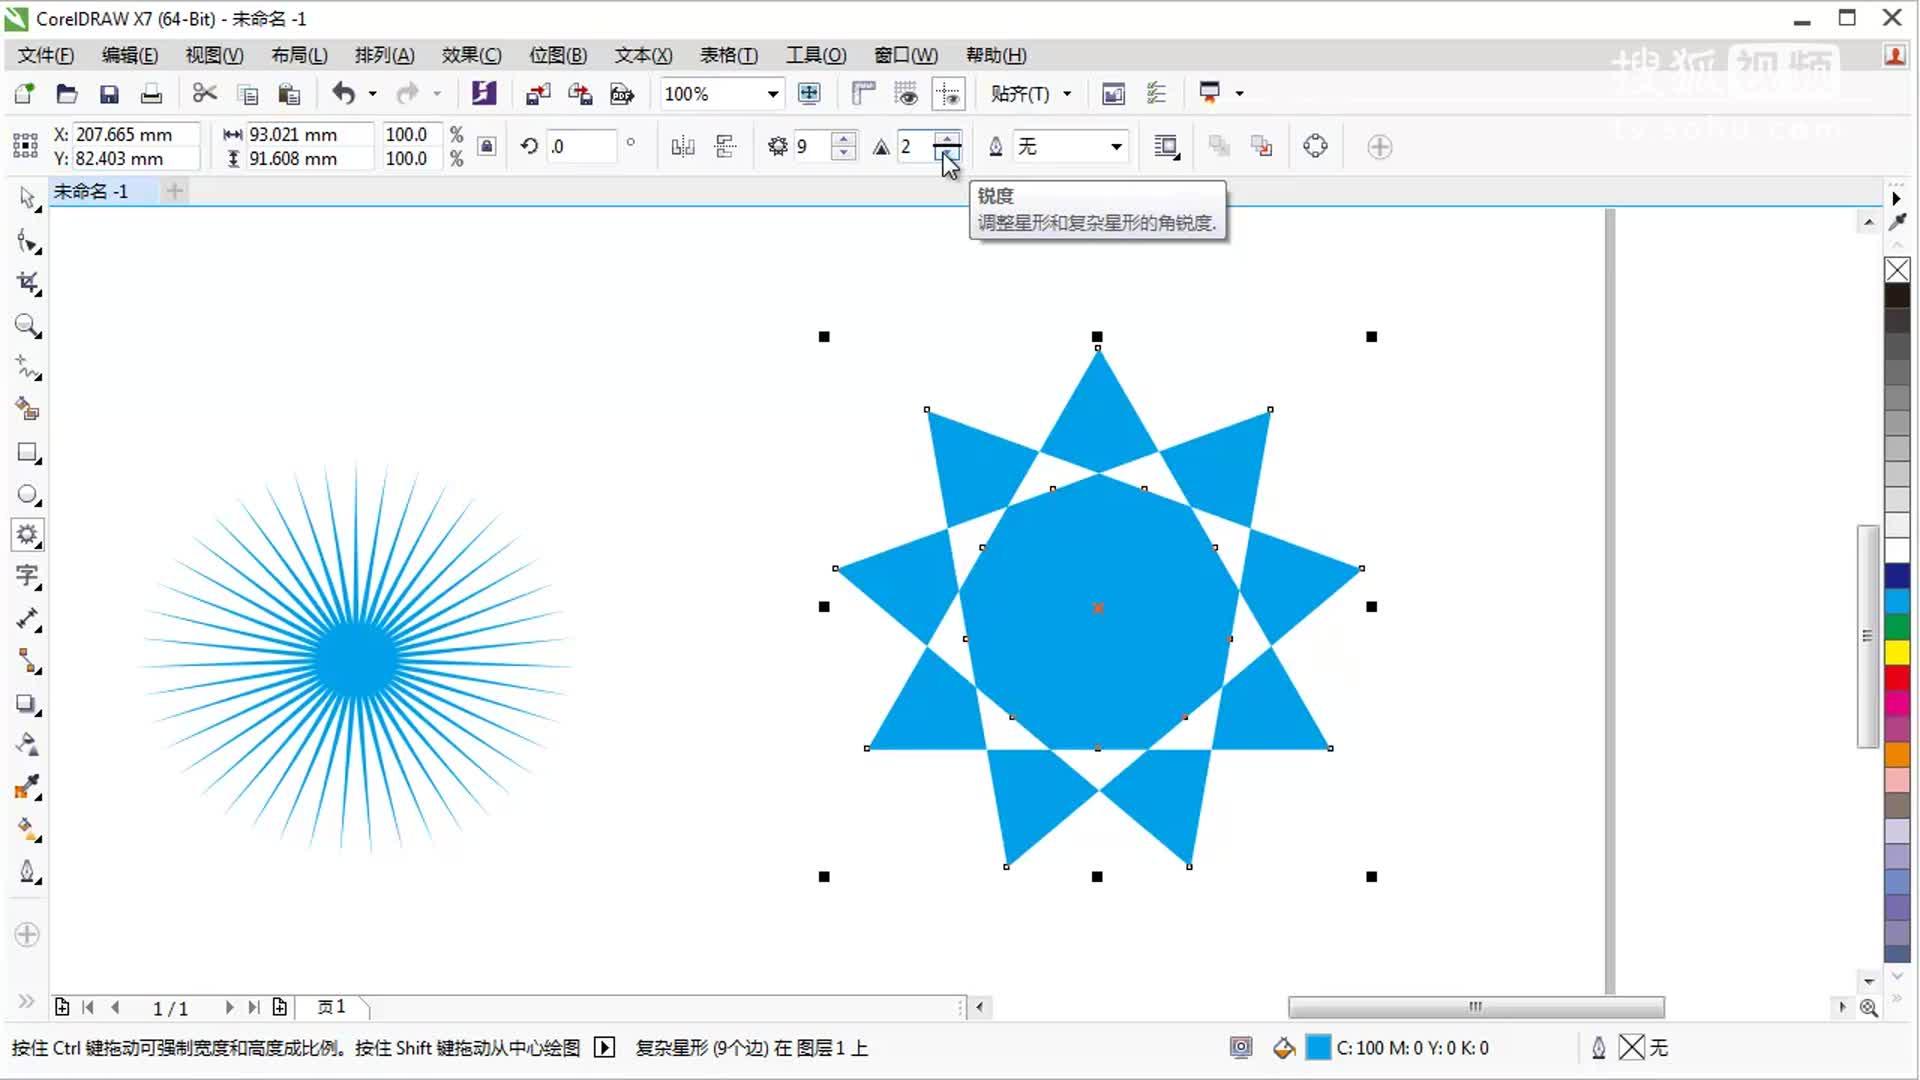
Task: Click the 页1 page tab
Action: coord(332,1007)
